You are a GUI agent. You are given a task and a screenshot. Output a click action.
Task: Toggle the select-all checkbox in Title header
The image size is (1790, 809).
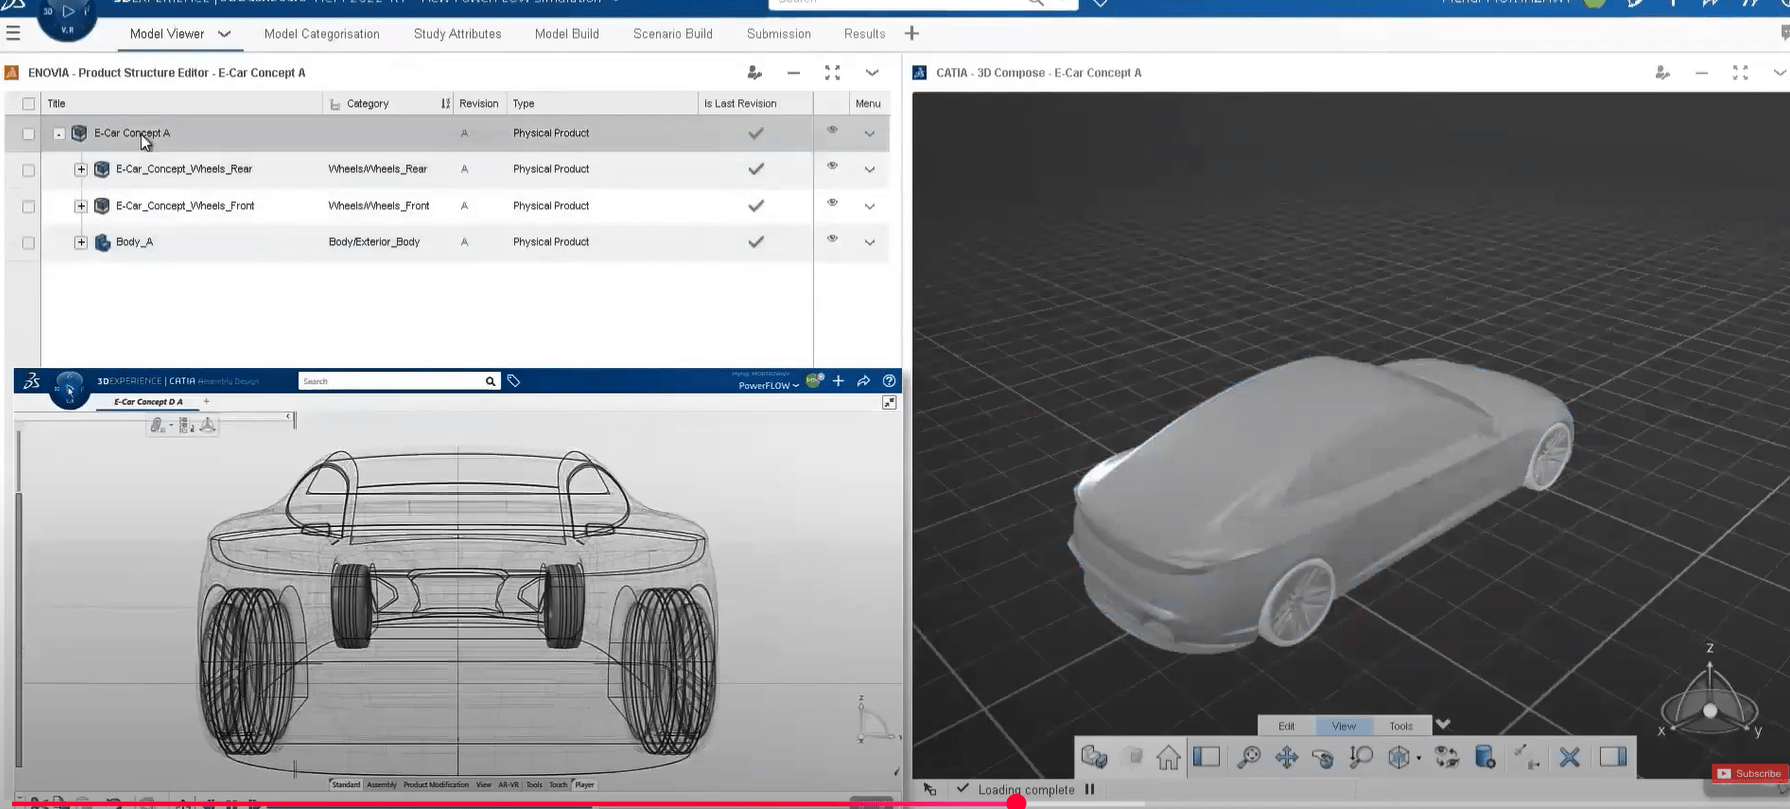click(x=28, y=104)
